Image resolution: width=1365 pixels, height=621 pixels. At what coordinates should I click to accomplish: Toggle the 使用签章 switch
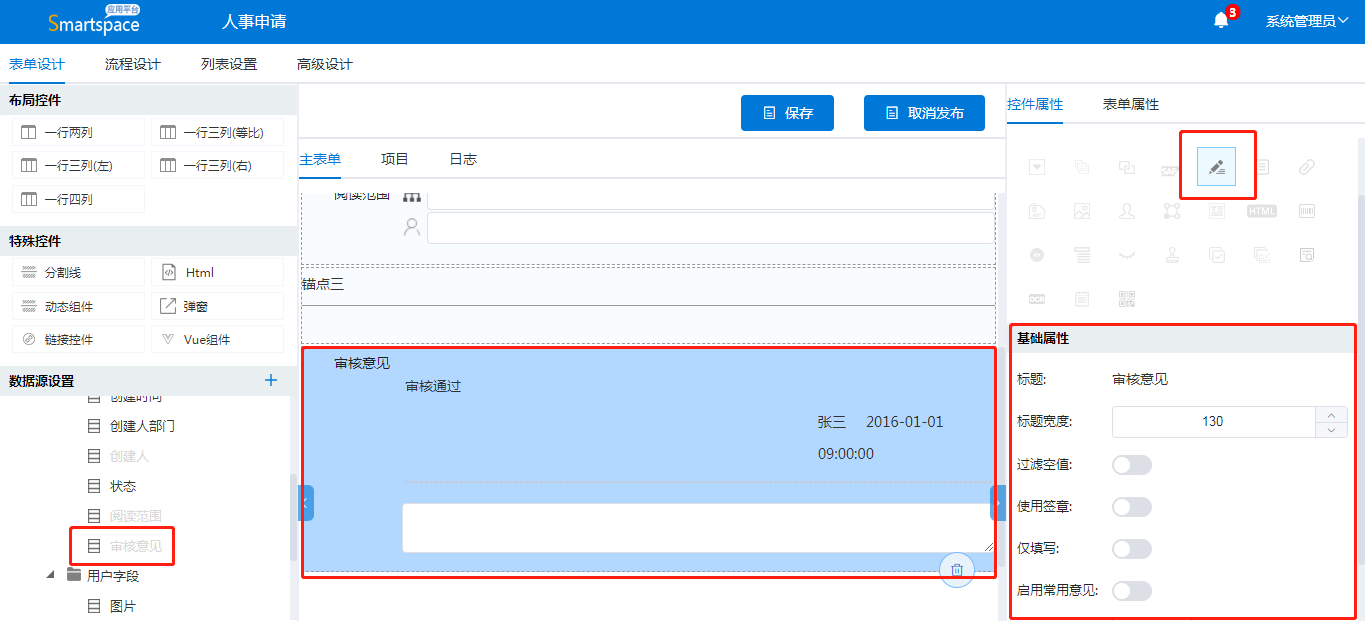point(1132,507)
